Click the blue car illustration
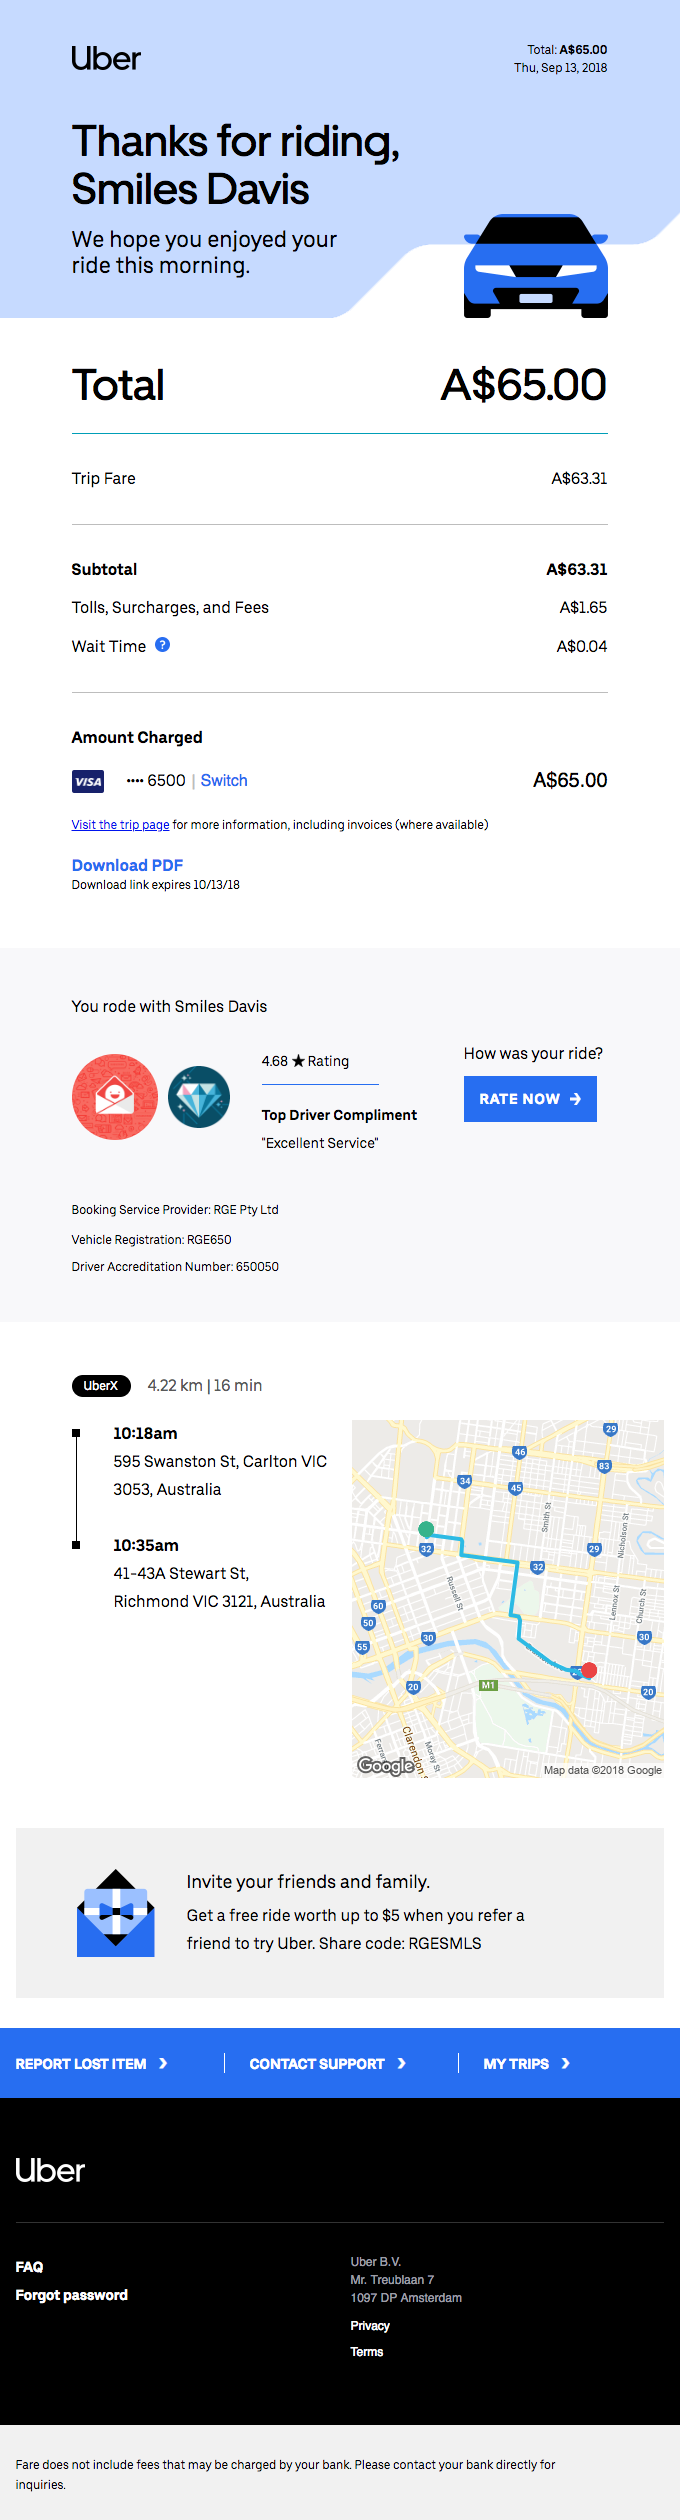The width and height of the screenshot is (680, 2520). click(x=536, y=267)
